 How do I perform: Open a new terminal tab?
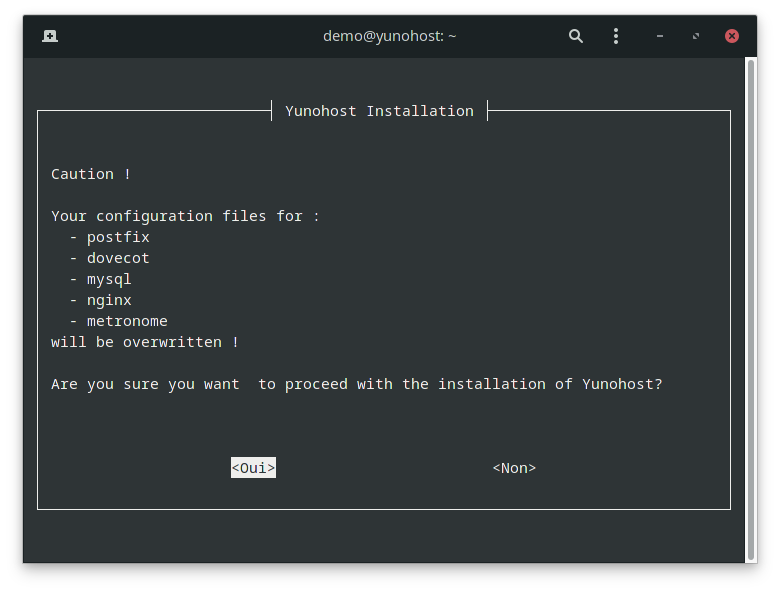tap(50, 36)
